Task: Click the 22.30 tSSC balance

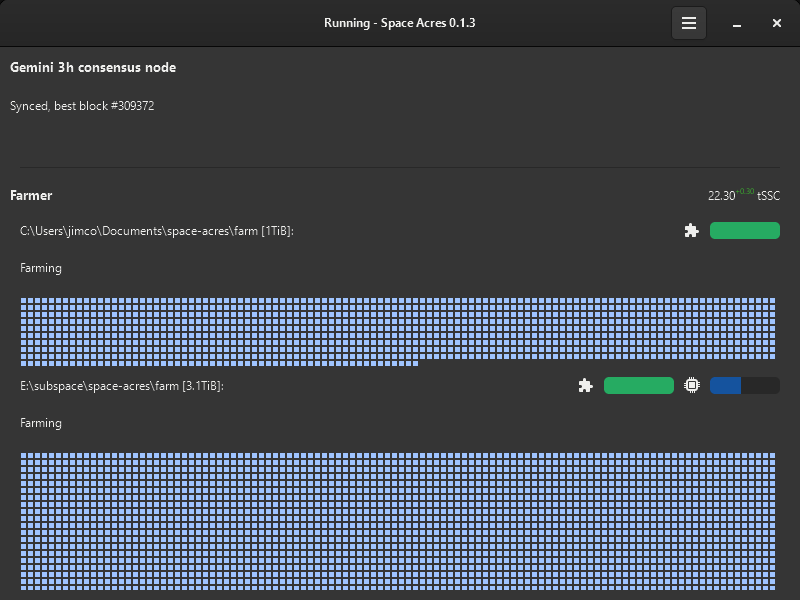Action: click(721, 196)
